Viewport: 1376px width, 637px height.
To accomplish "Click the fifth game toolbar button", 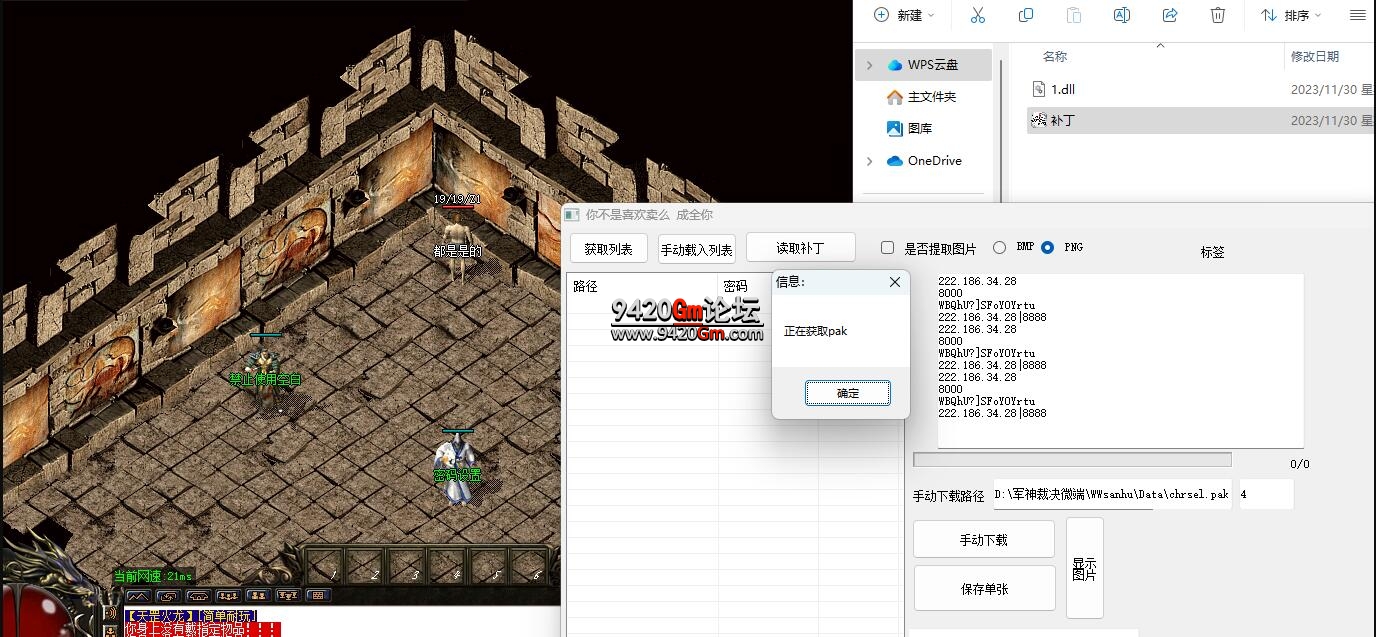I will [x=258, y=596].
